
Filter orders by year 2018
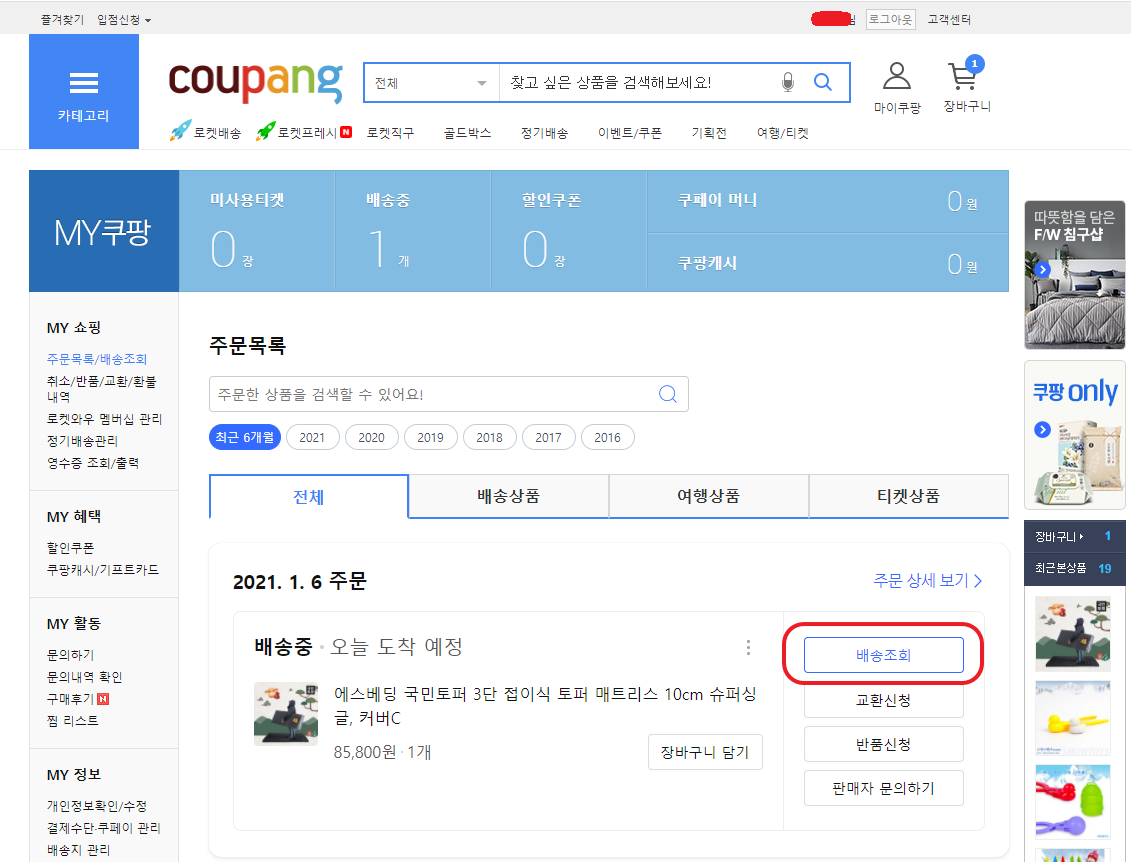490,437
